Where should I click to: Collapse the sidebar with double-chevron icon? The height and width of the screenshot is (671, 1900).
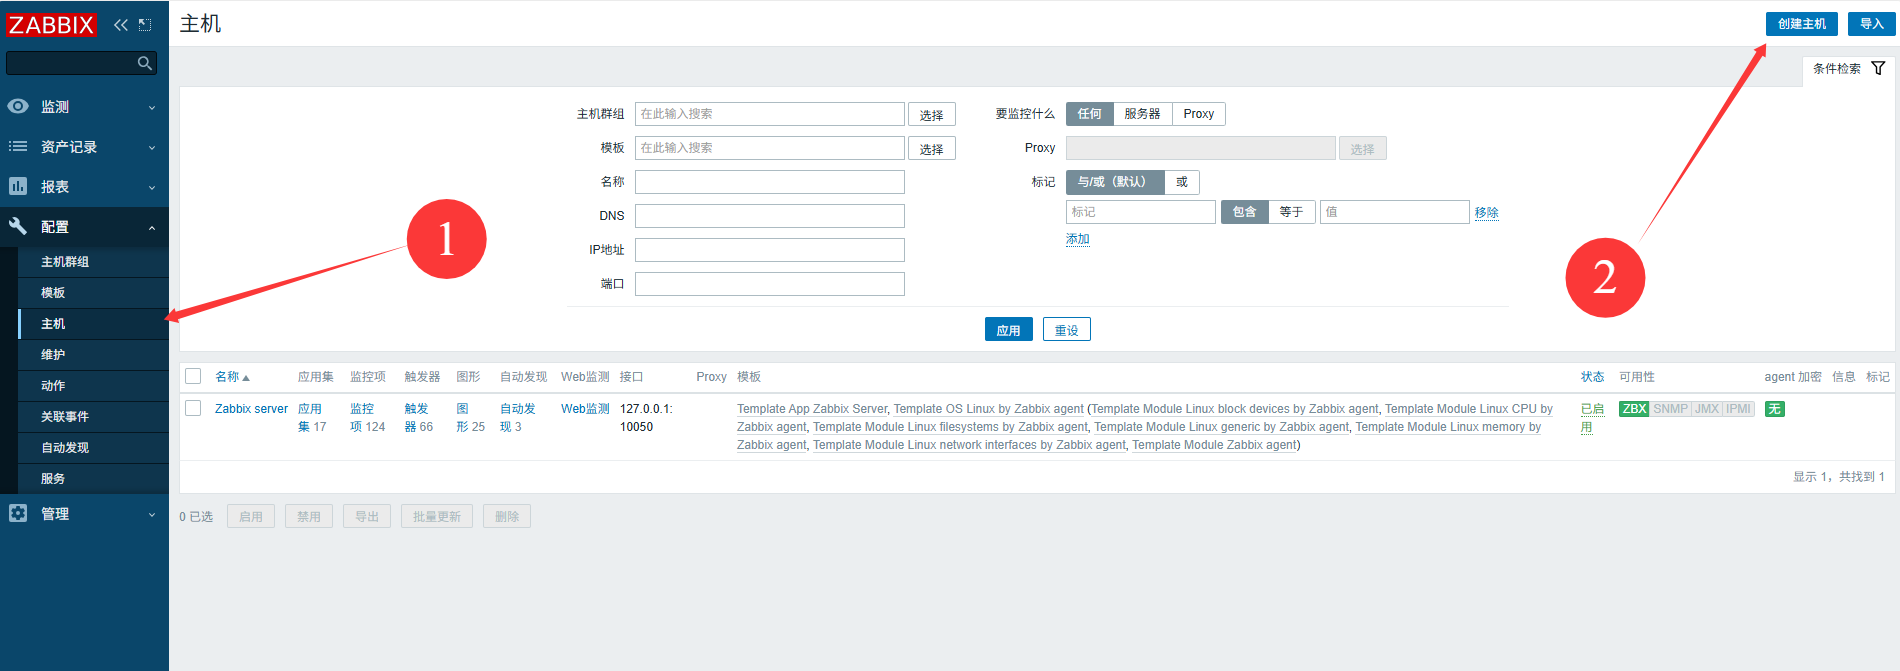[121, 25]
